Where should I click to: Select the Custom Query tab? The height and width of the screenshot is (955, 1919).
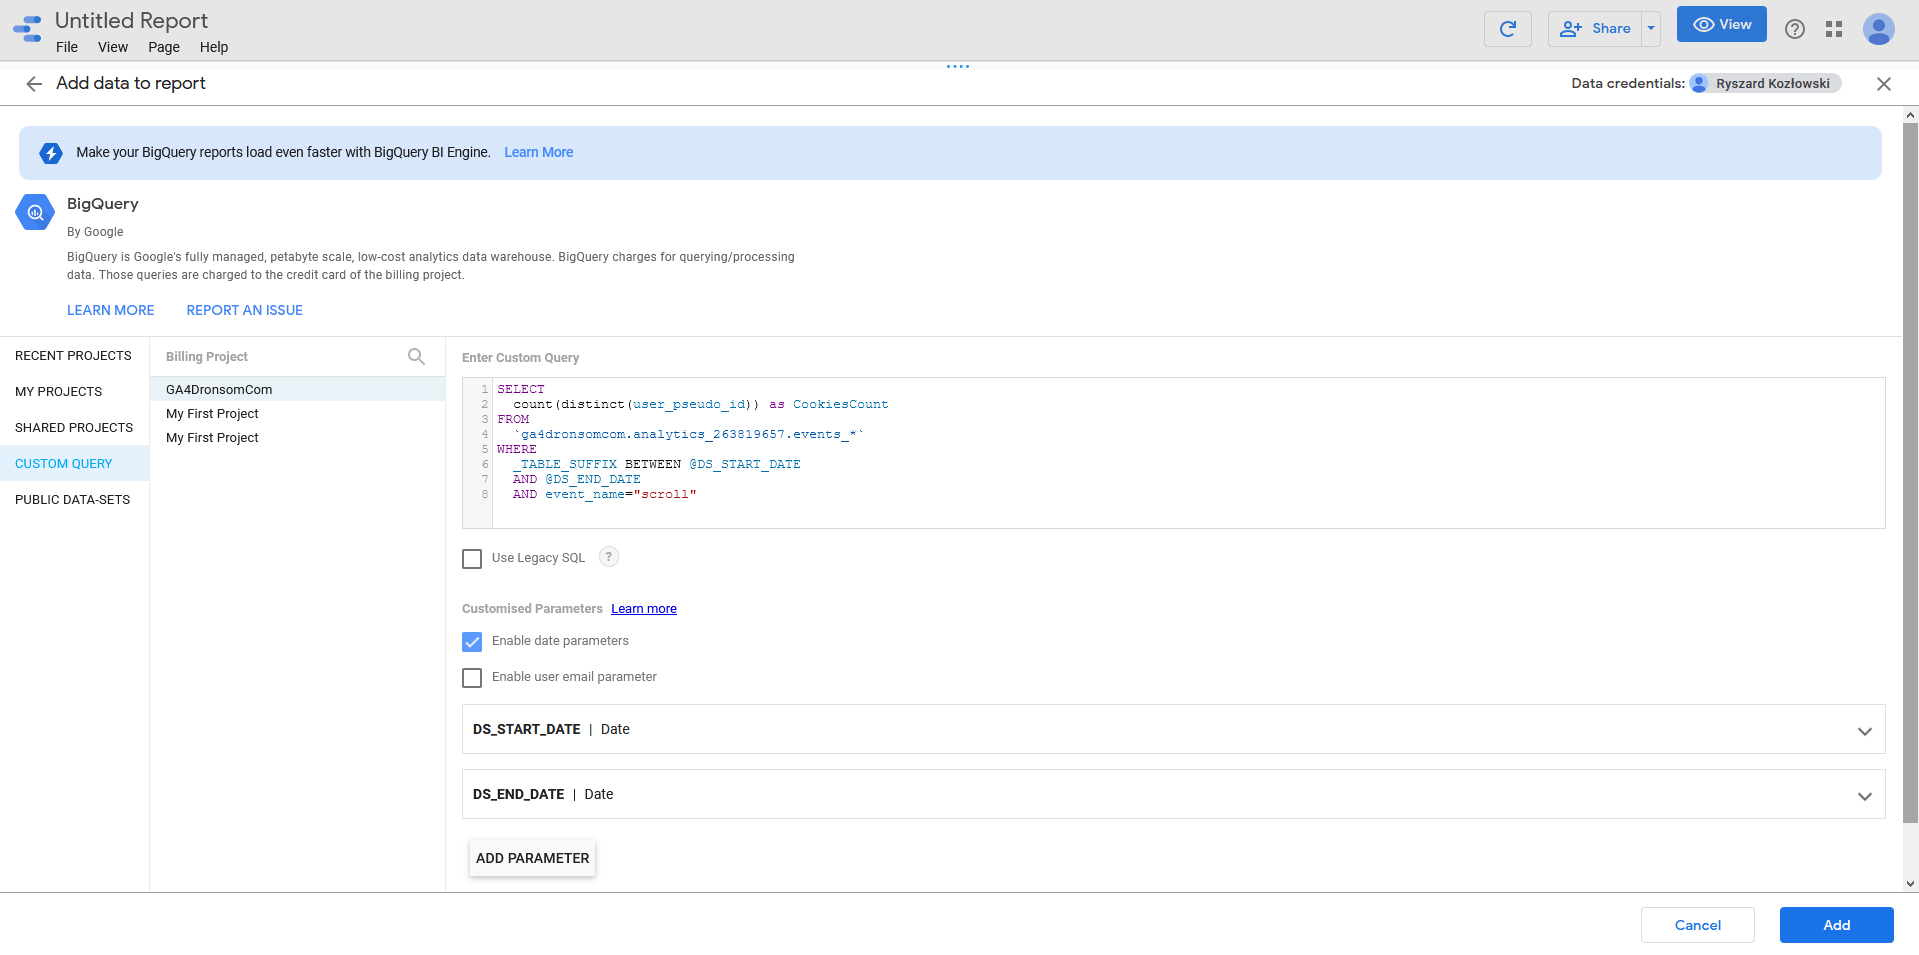(74, 464)
